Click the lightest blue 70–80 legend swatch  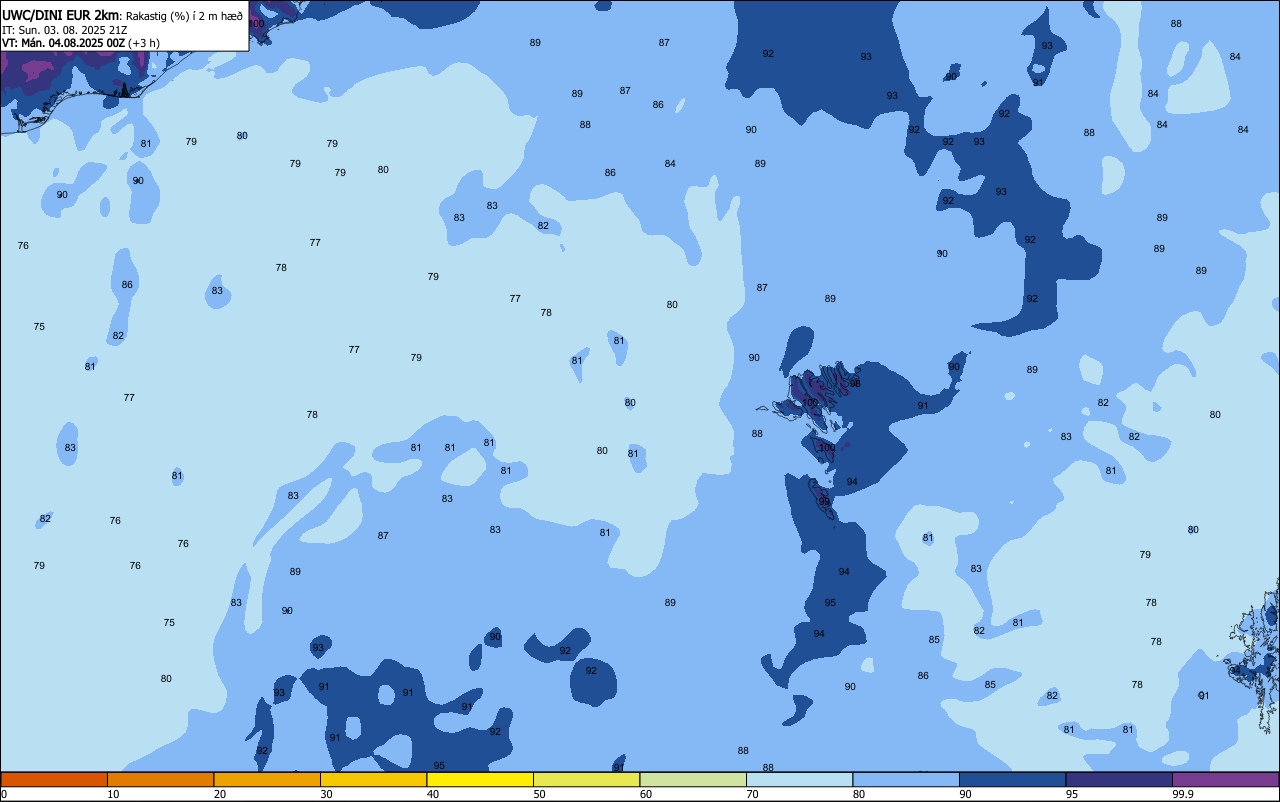point(799,779)
